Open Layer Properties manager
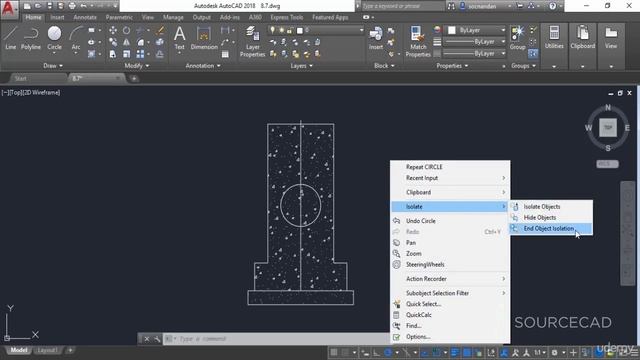This screenshot has width=640, height=360. pos(252,41)
